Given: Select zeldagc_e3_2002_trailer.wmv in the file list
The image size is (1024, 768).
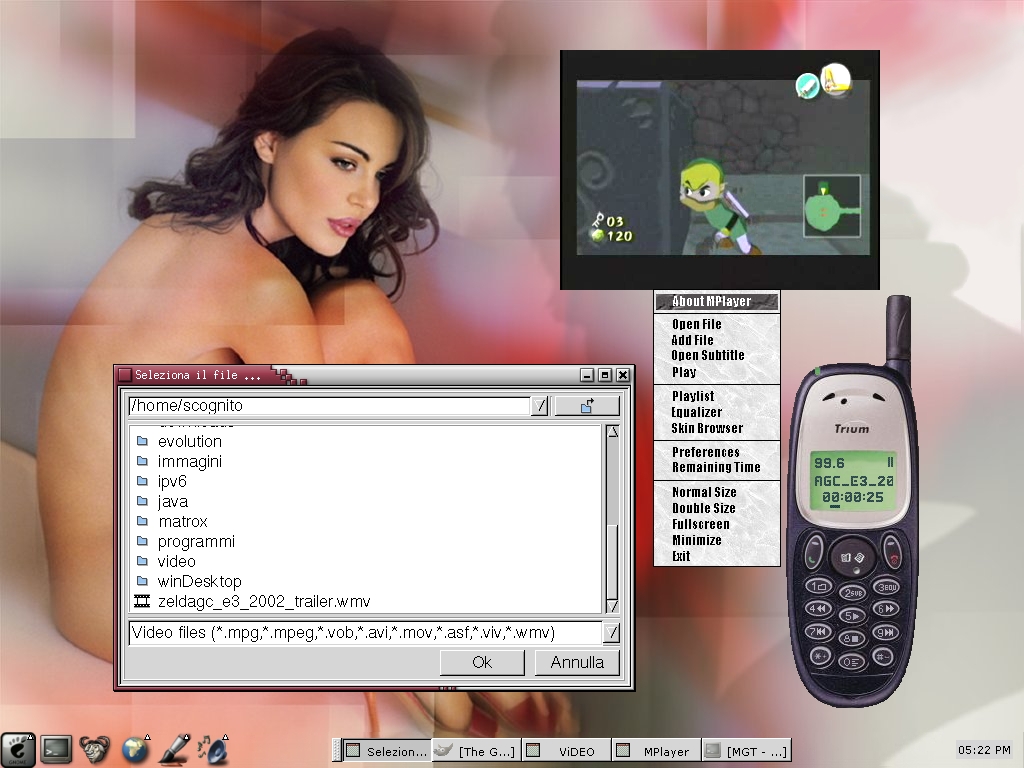Looking at the screenshot, I should tap(264, 601).
